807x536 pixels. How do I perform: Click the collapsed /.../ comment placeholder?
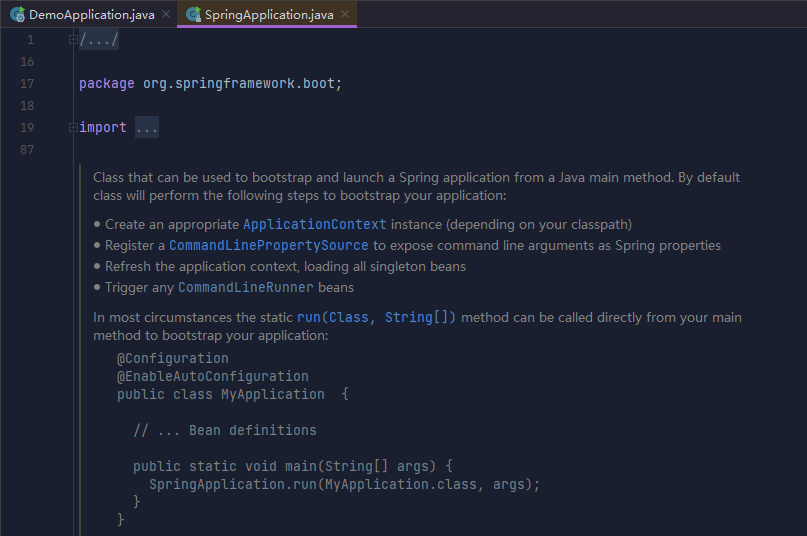pos(99,40)
